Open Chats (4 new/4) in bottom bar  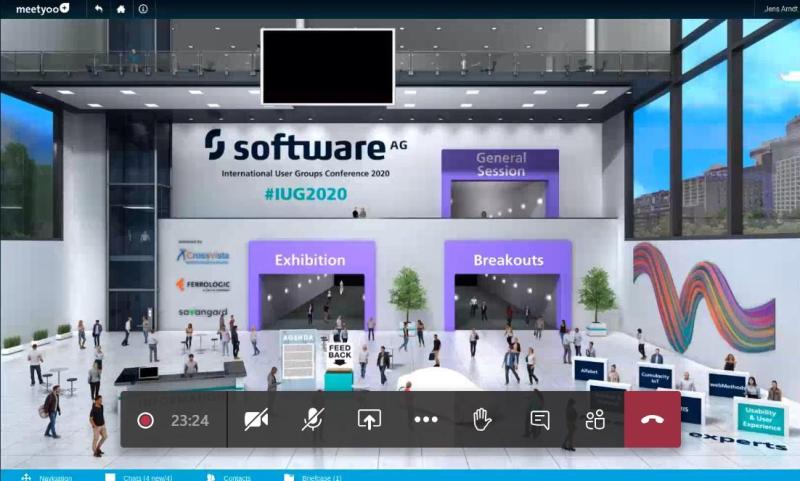coord(147,477)
